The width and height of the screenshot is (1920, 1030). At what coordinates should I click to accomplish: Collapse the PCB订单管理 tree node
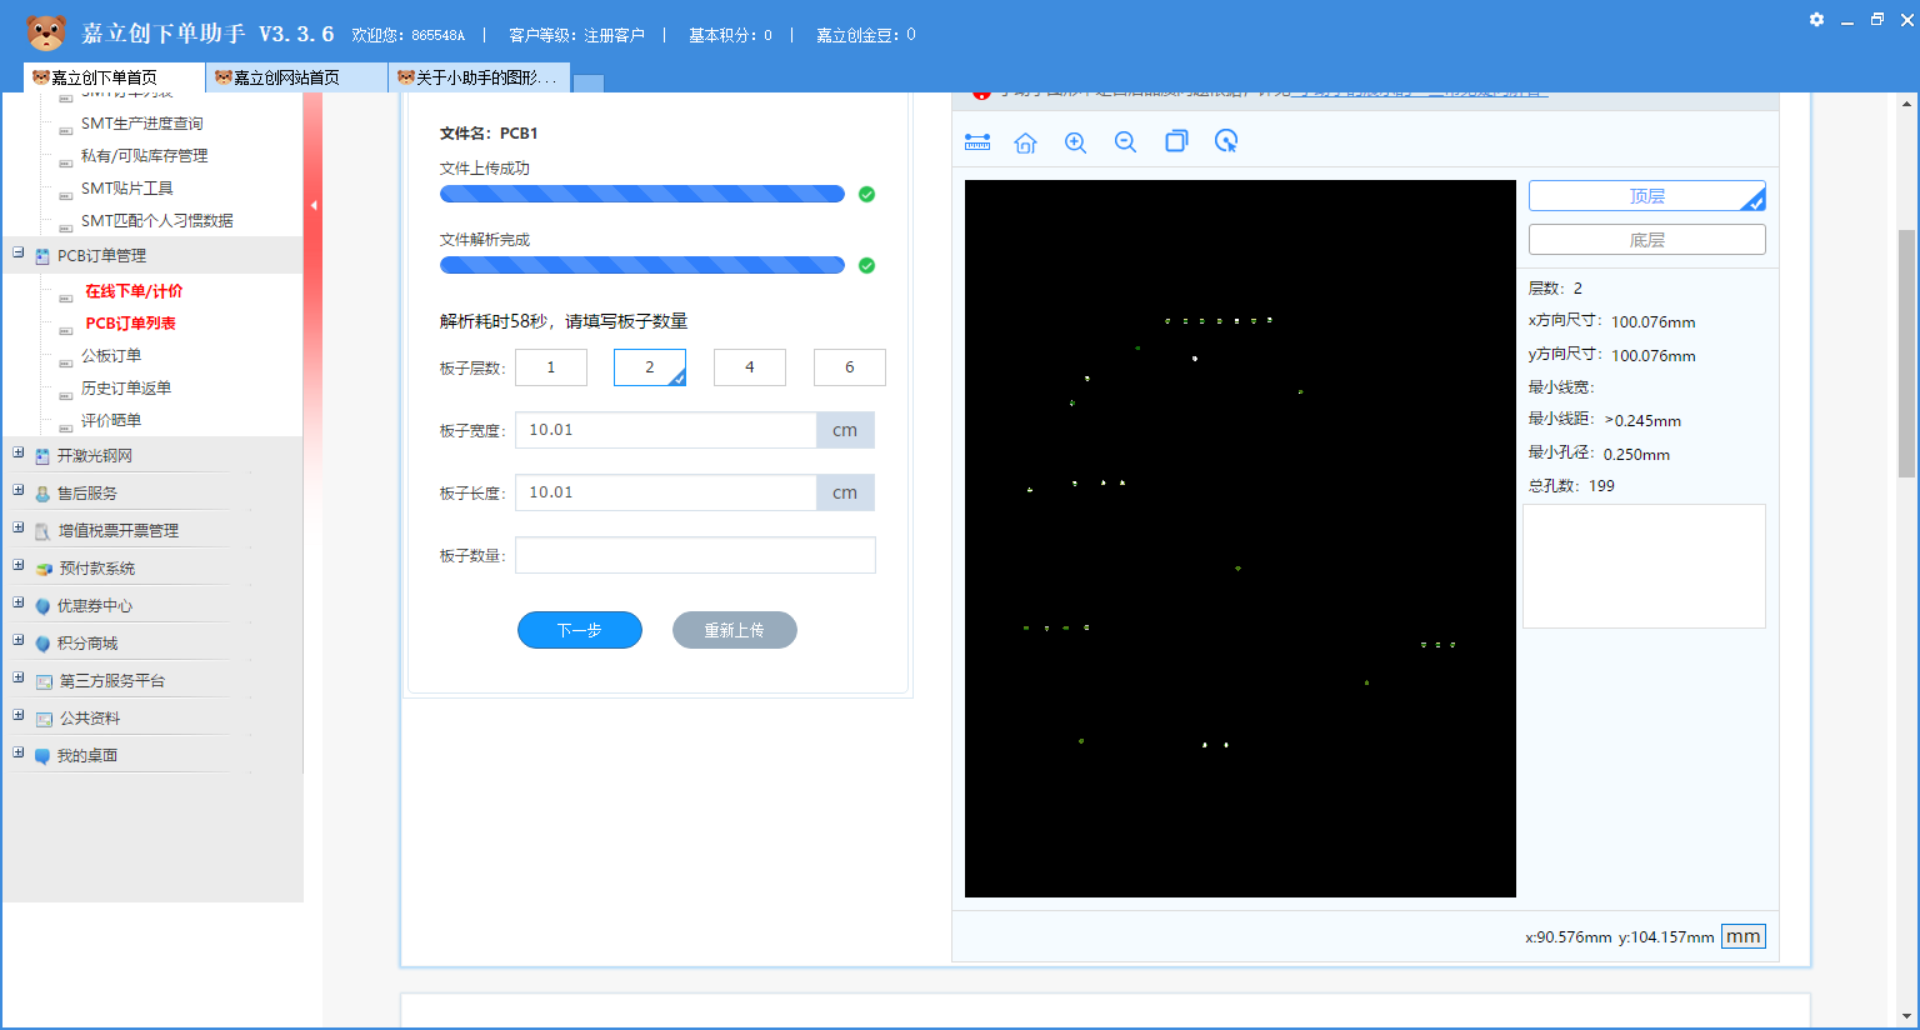tap(18, 253)
